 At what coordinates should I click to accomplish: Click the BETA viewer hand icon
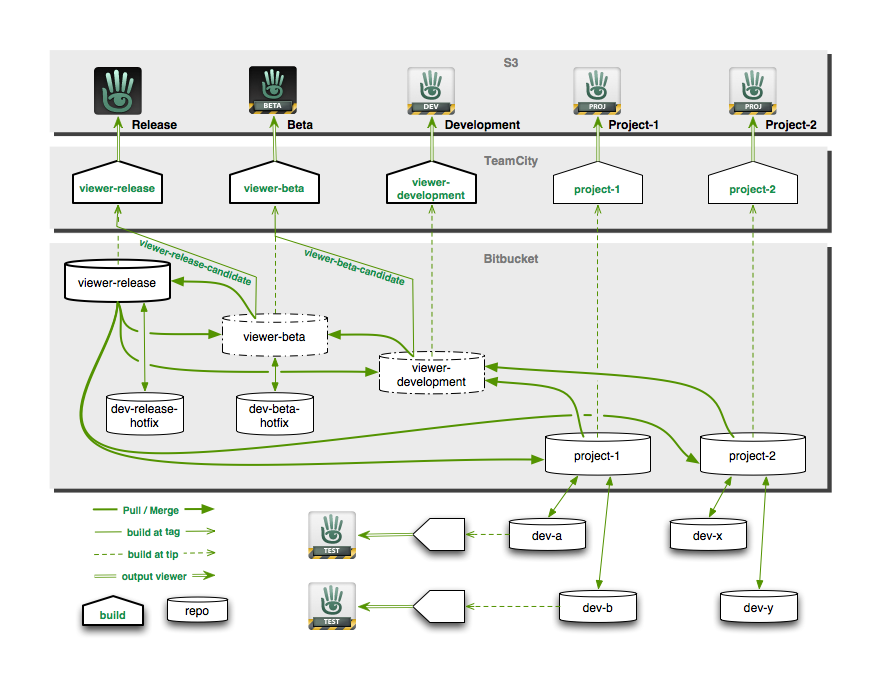click(x=273, y=90)
